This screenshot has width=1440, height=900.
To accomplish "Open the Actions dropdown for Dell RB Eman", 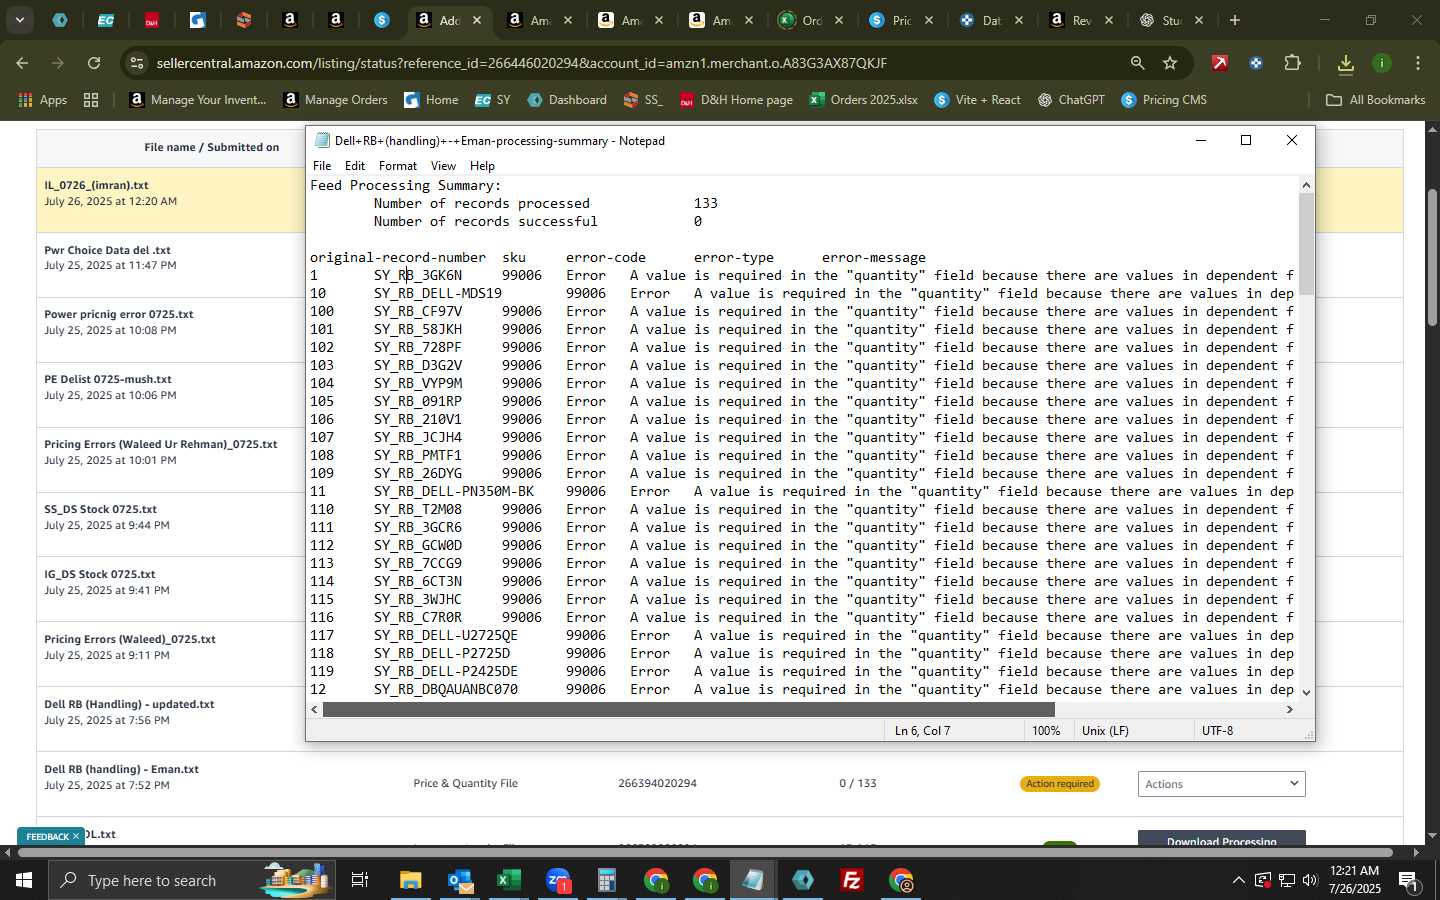I will (x=1221, y=784).
